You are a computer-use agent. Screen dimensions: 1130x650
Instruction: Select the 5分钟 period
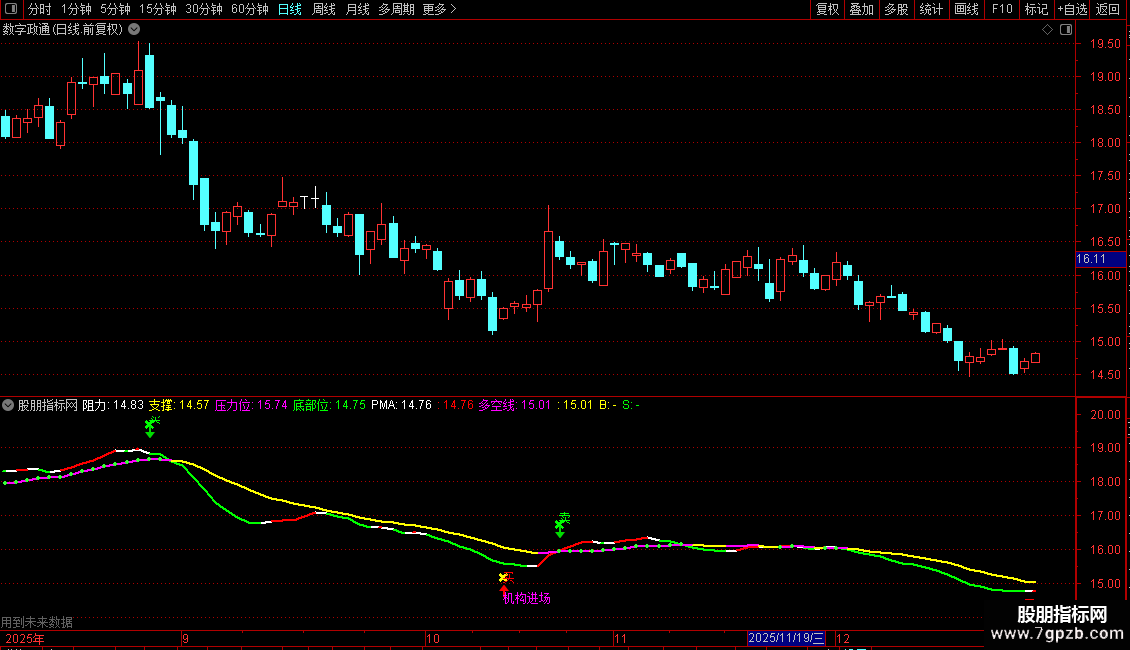(115, 9)
